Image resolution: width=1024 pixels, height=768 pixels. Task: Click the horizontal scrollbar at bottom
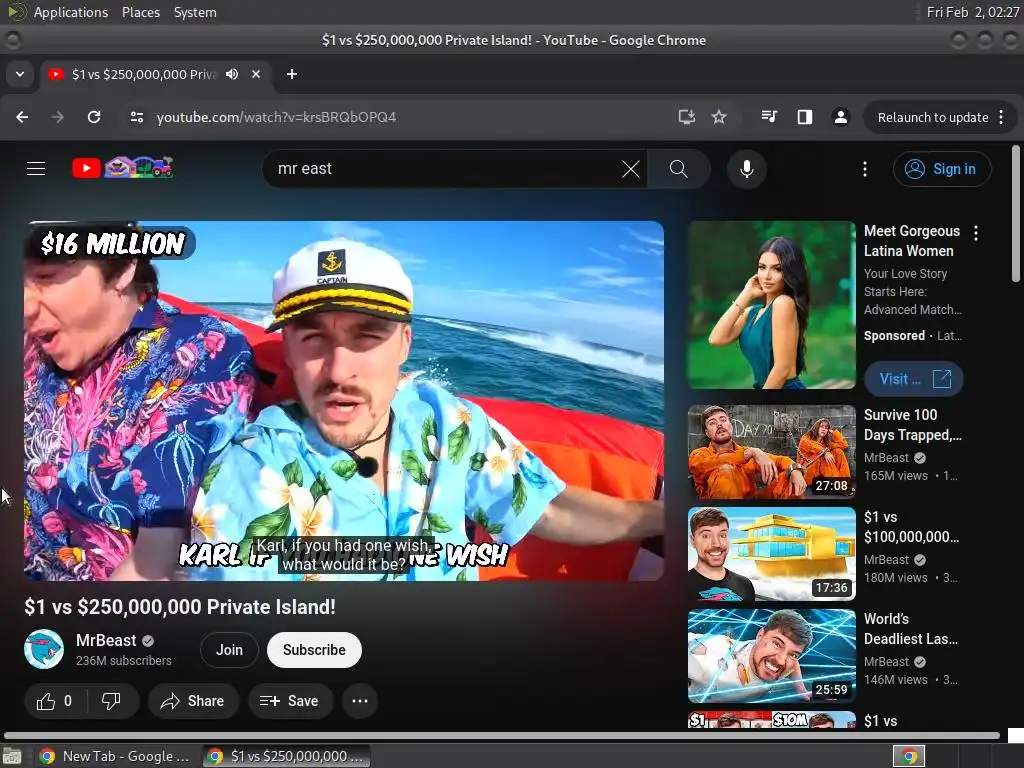click(x=502, y=735)
